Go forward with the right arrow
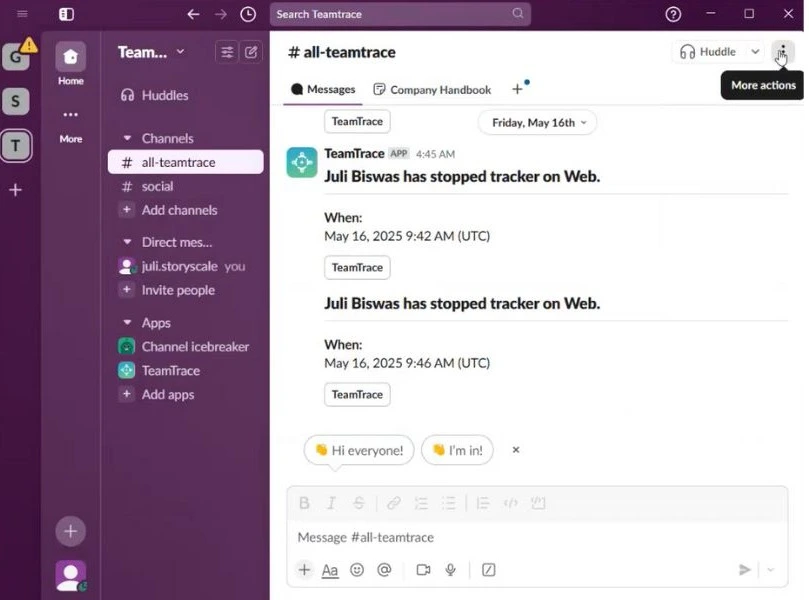Image resolution: width=809 pixels, height=600 pixels. click(221, 14)
